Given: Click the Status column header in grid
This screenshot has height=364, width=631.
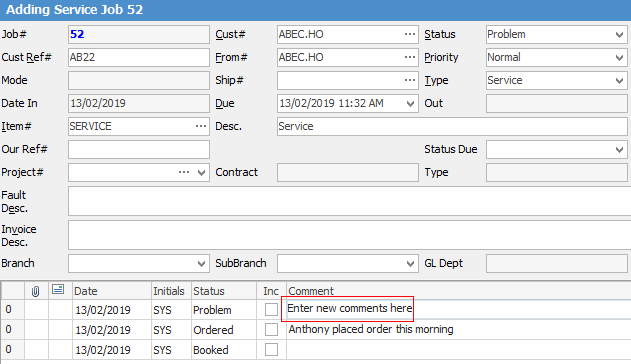Looking at the screenshot, I should point(224,291).
